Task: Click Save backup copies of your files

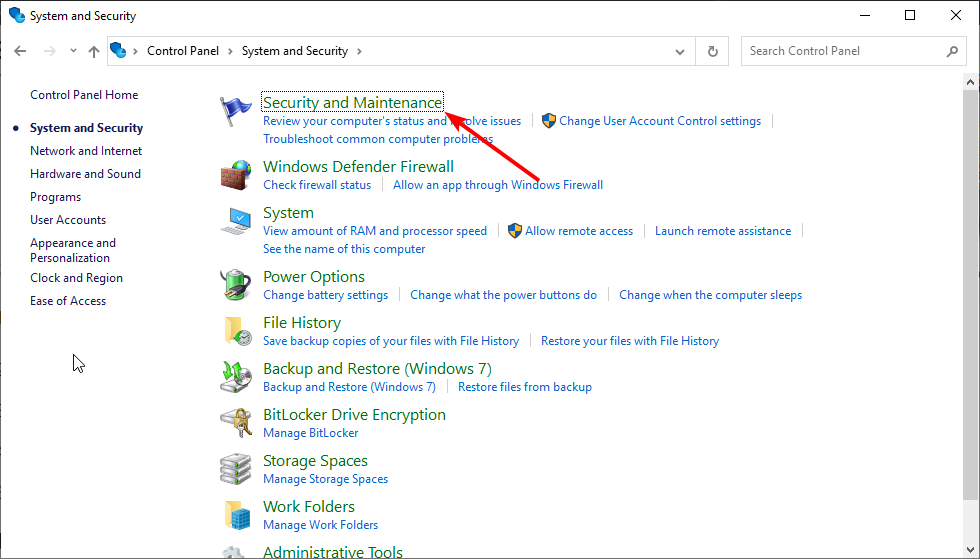Action: [391, 341]
